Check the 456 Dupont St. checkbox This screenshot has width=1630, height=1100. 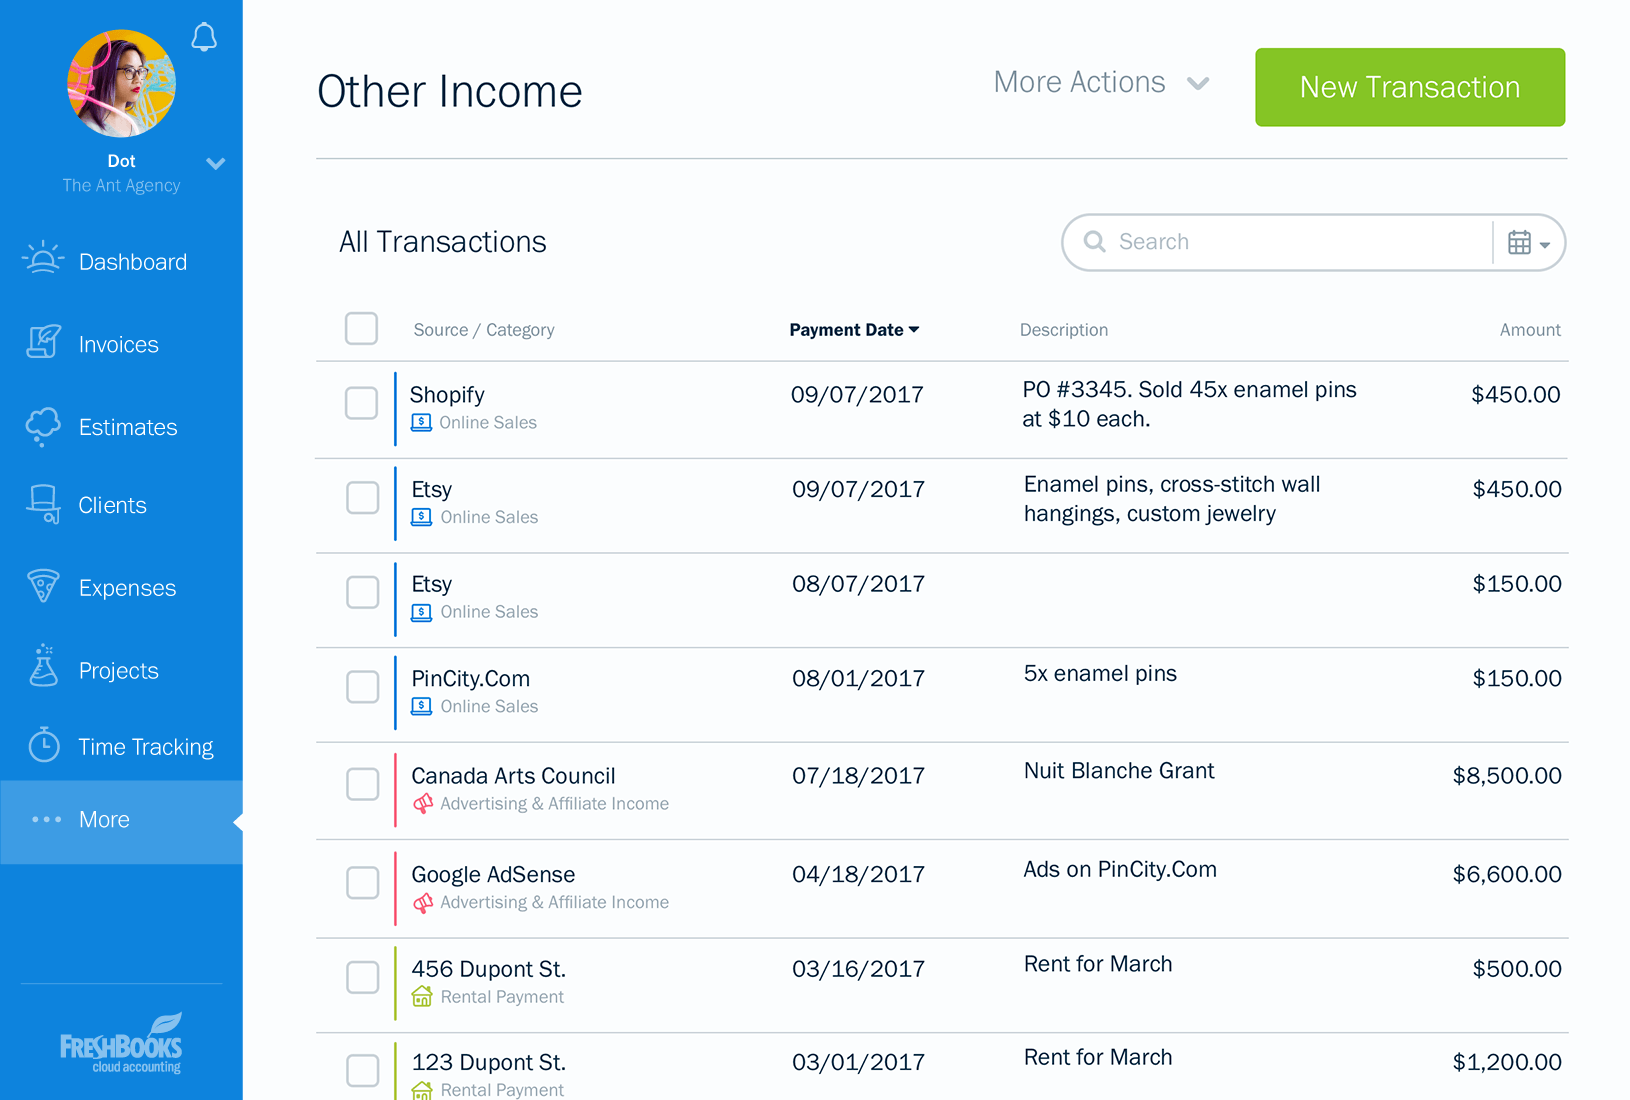coord(362,977)
